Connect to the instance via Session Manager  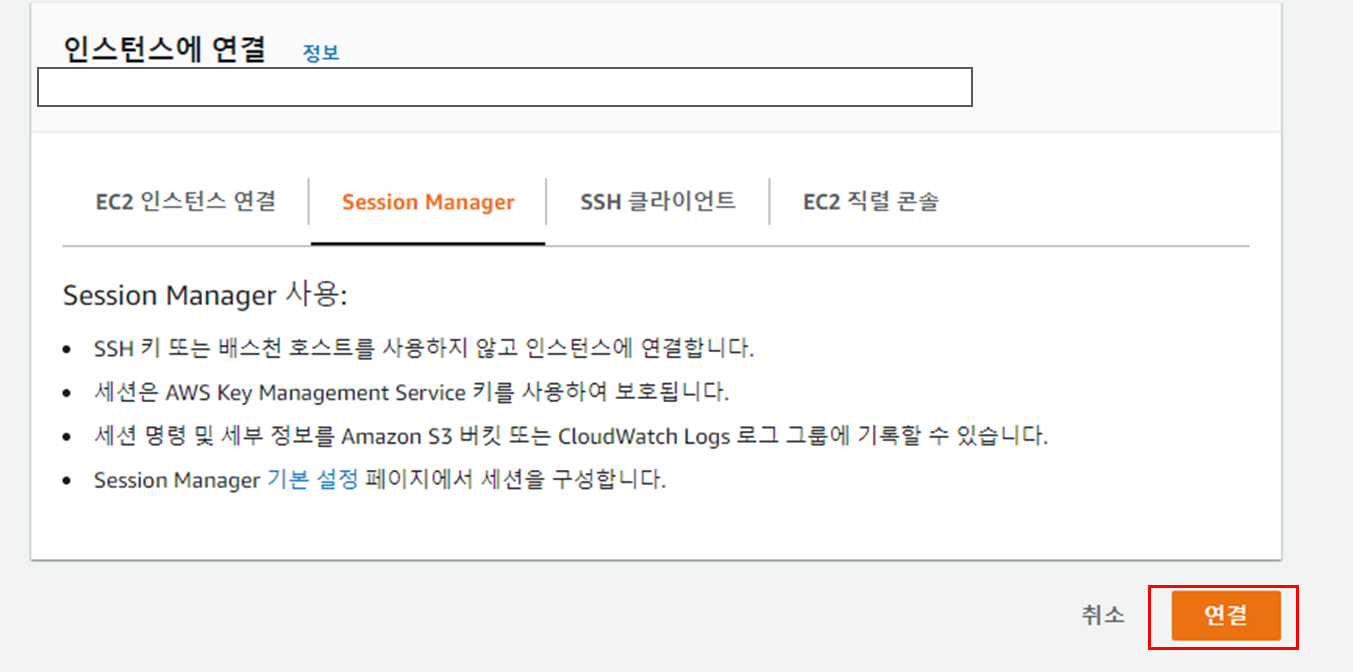coord(1228,616)
